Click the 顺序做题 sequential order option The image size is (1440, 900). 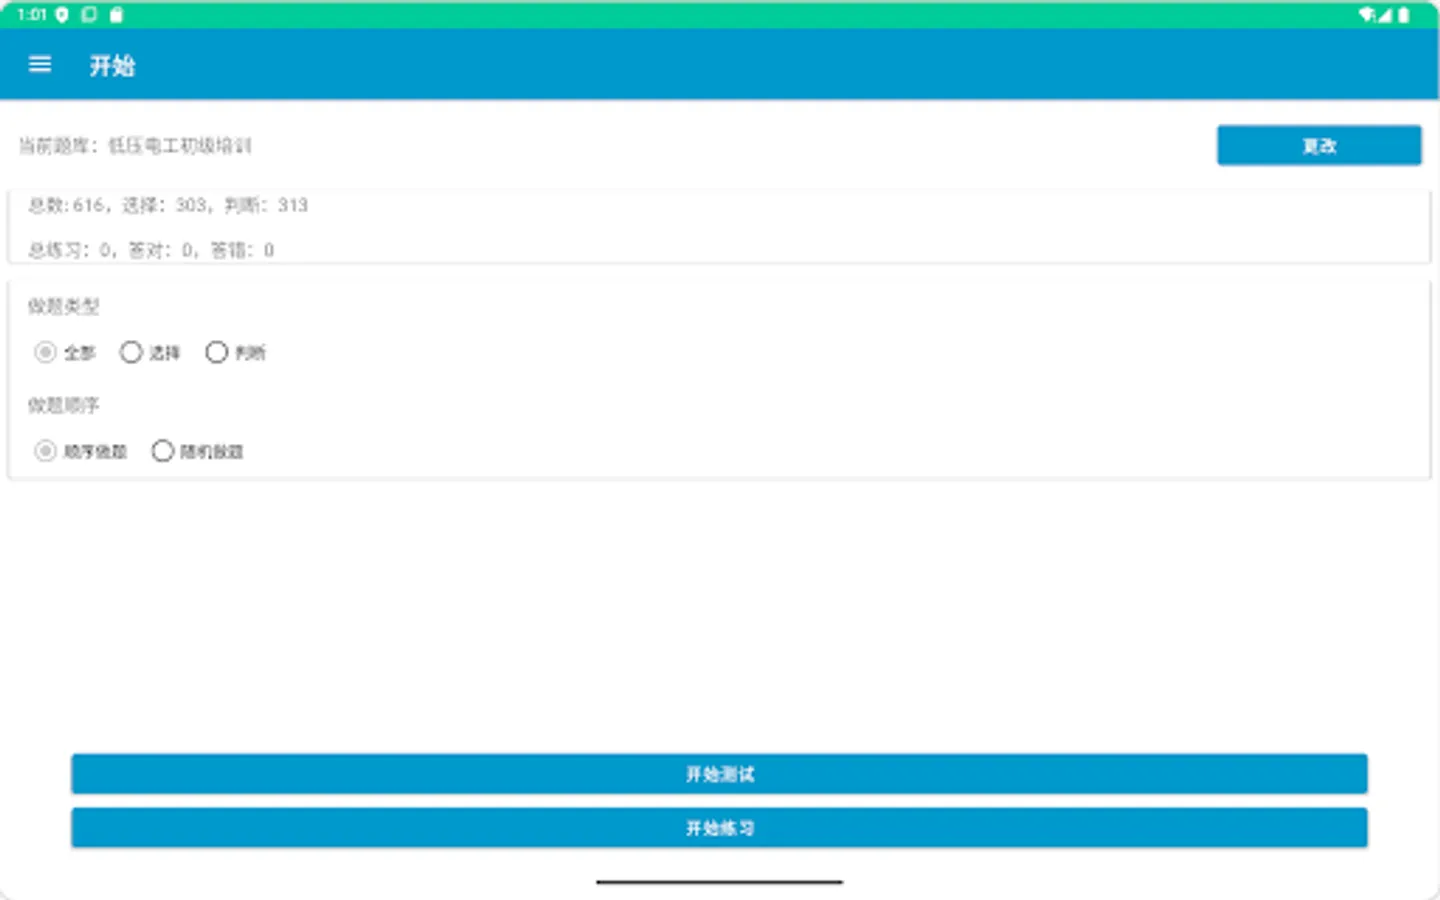tap(44, 451)
